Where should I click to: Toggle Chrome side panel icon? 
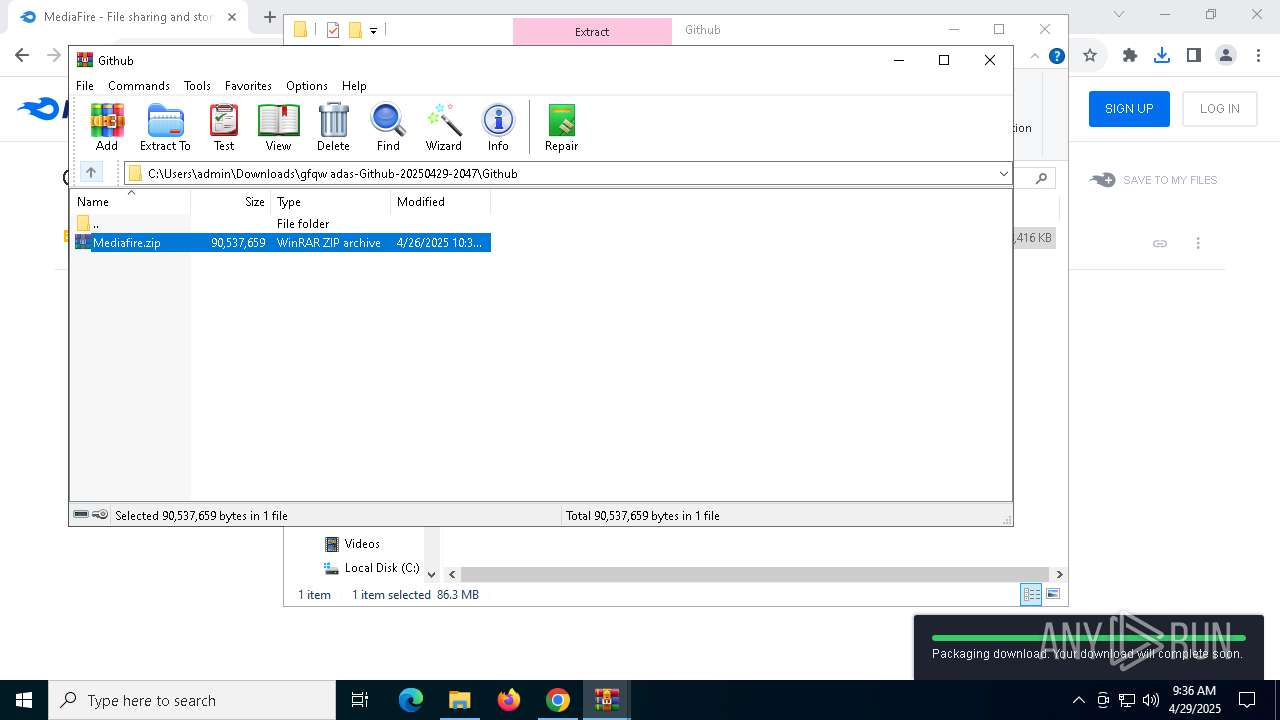click(x=1194, y=56)
